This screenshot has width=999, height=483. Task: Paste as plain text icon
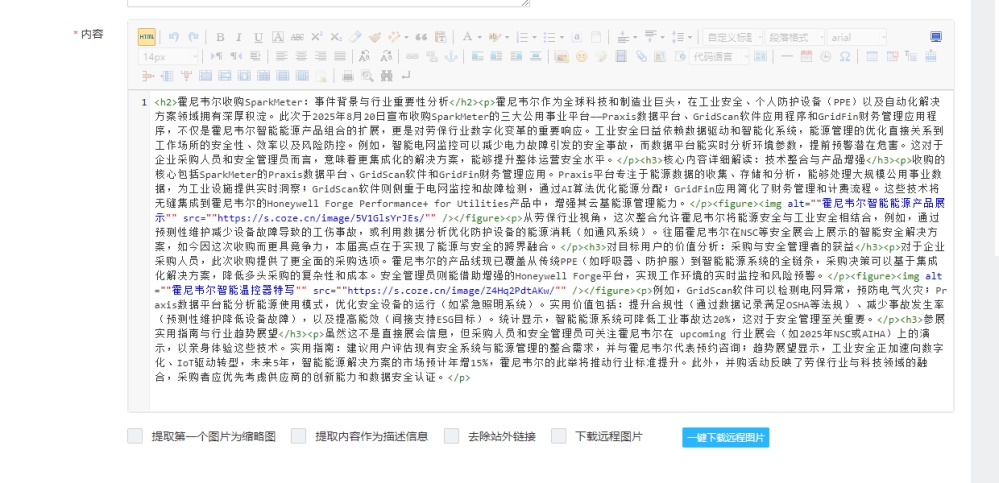coord(440,37)
